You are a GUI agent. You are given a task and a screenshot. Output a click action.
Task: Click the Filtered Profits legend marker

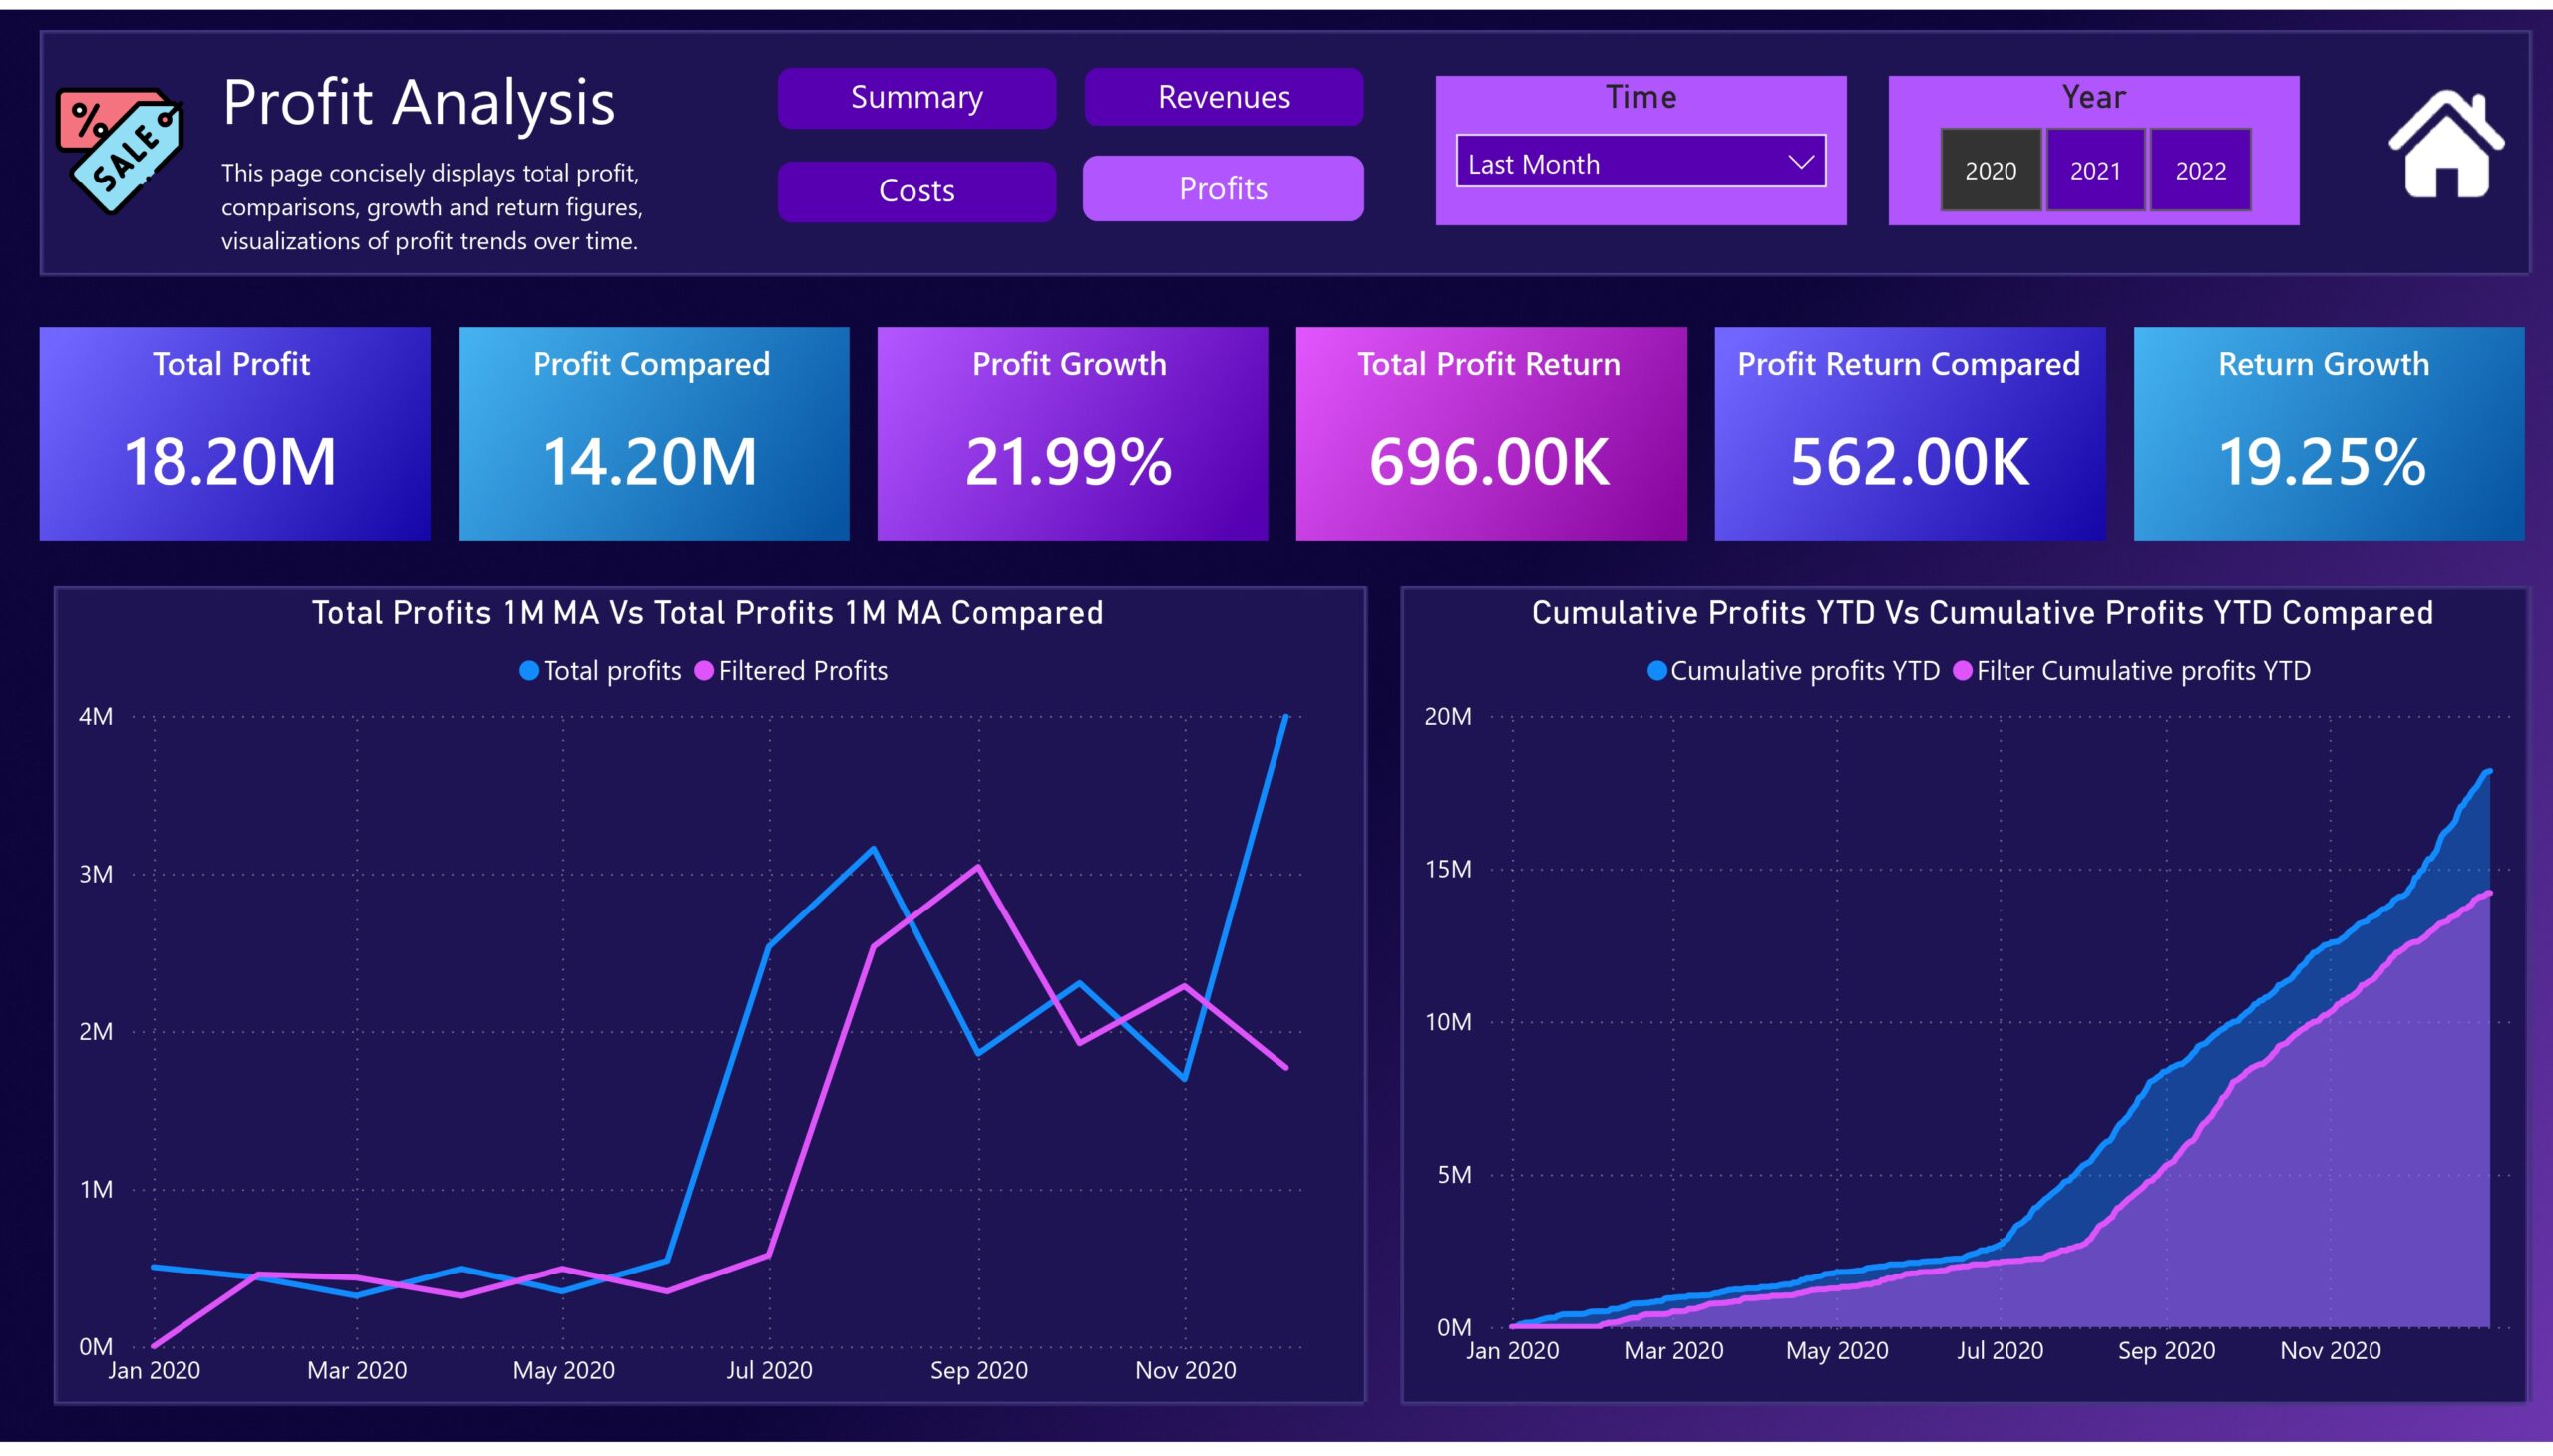coord(704,671)
